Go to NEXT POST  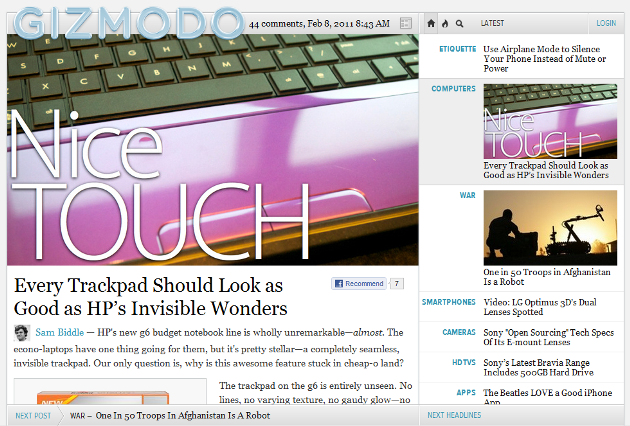click(33, 416)
